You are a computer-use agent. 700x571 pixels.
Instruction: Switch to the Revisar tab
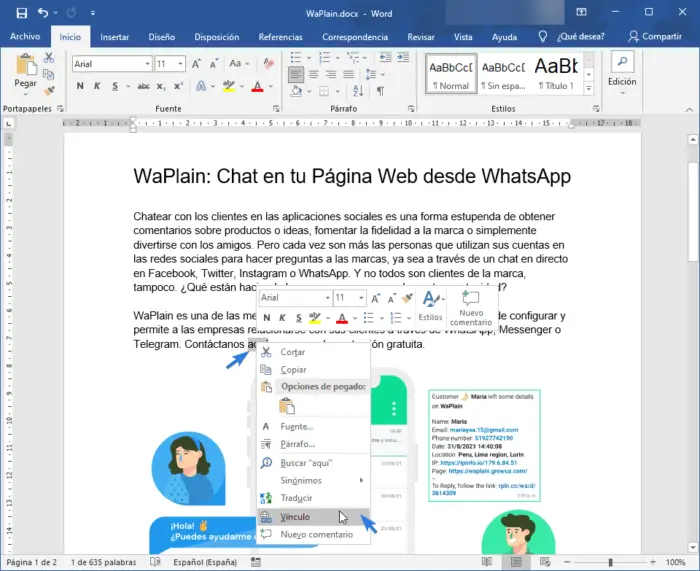pos(421,37)
